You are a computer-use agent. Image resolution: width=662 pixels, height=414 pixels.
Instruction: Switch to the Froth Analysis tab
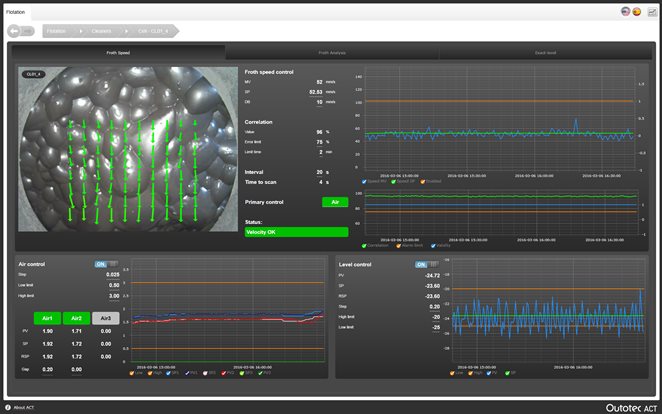332,53
